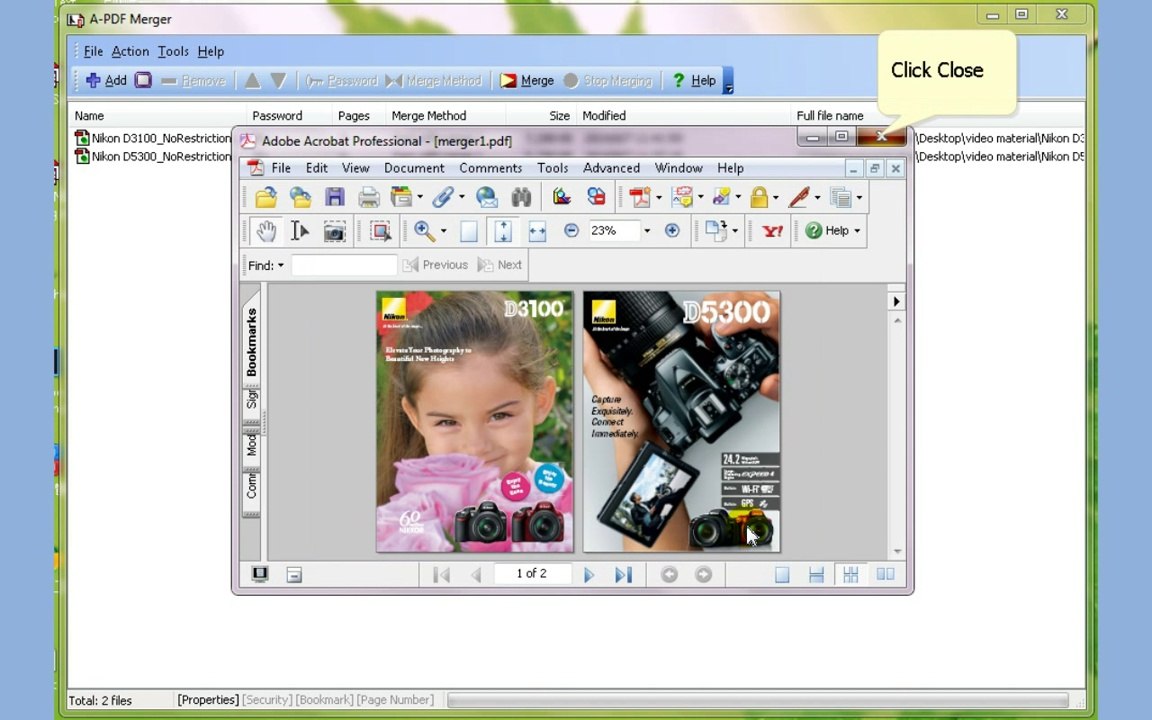Click the [Properties] link in status bar
The width and height of the screenshot is (1152, 720).
click(208, 700)
